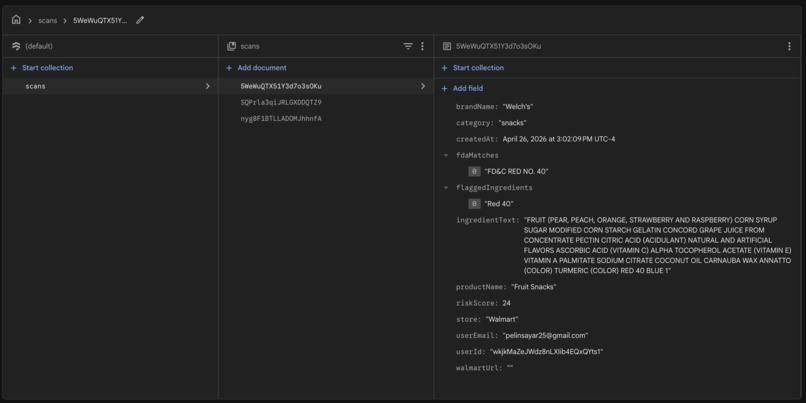Open document SQPrla3qiJRLGXDDQTZ9
The image size is (806, 403).
click(281, 102)
